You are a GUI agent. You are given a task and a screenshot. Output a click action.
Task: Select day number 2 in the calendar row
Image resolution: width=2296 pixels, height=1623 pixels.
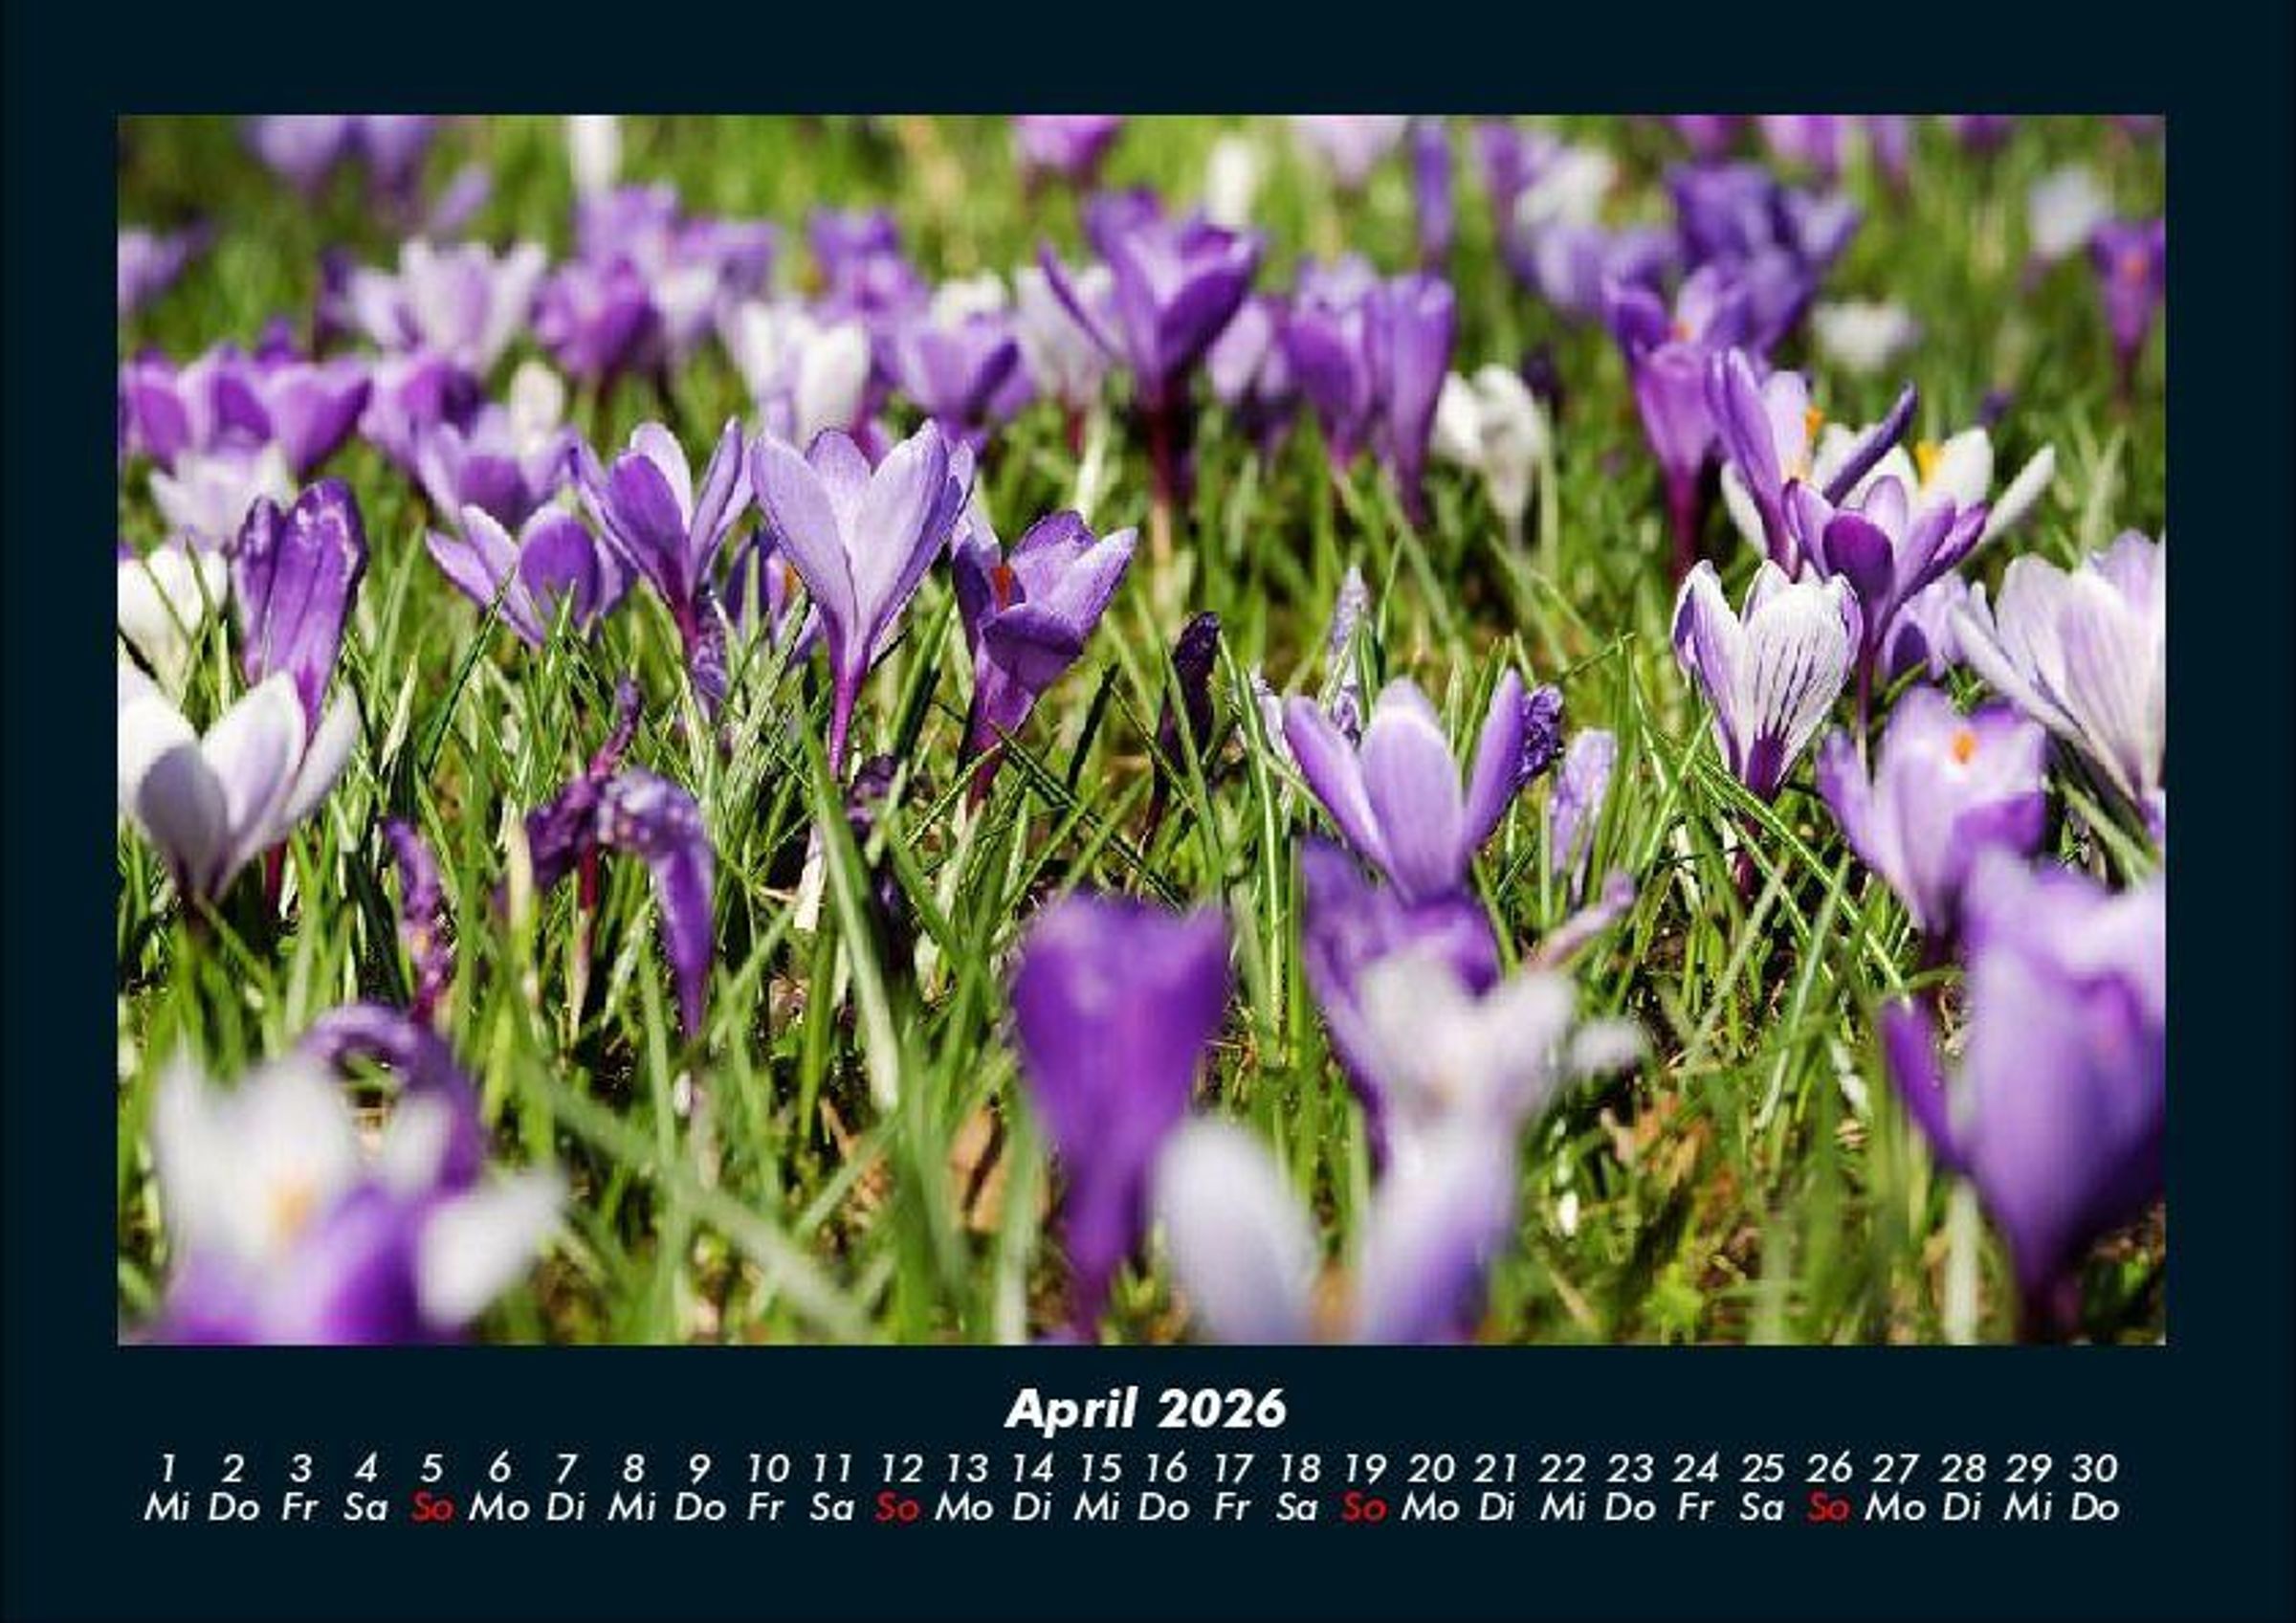[233, 1468]
